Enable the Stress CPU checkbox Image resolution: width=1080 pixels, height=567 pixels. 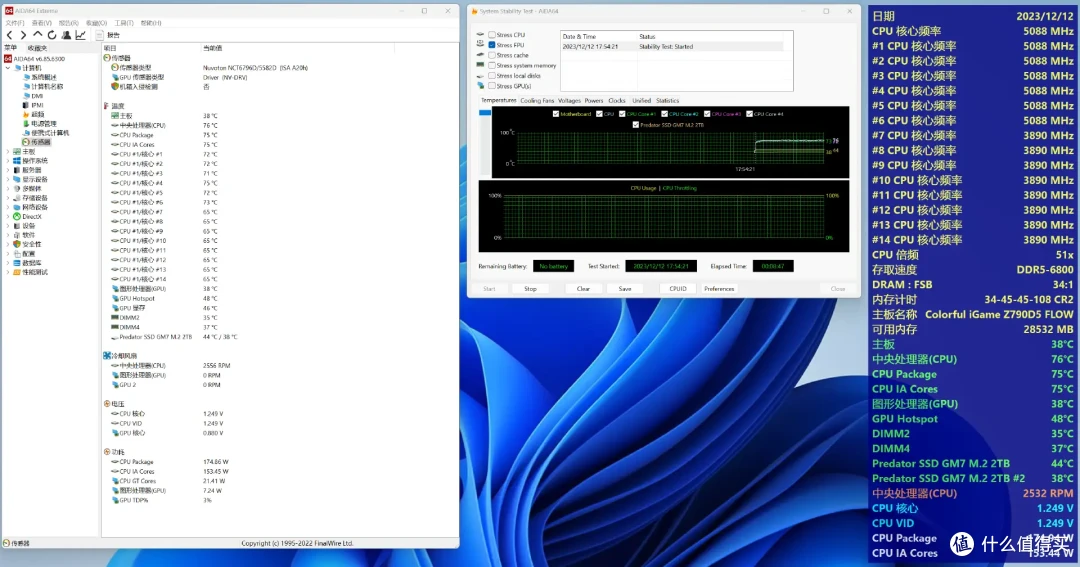click(x=492, y=34)
